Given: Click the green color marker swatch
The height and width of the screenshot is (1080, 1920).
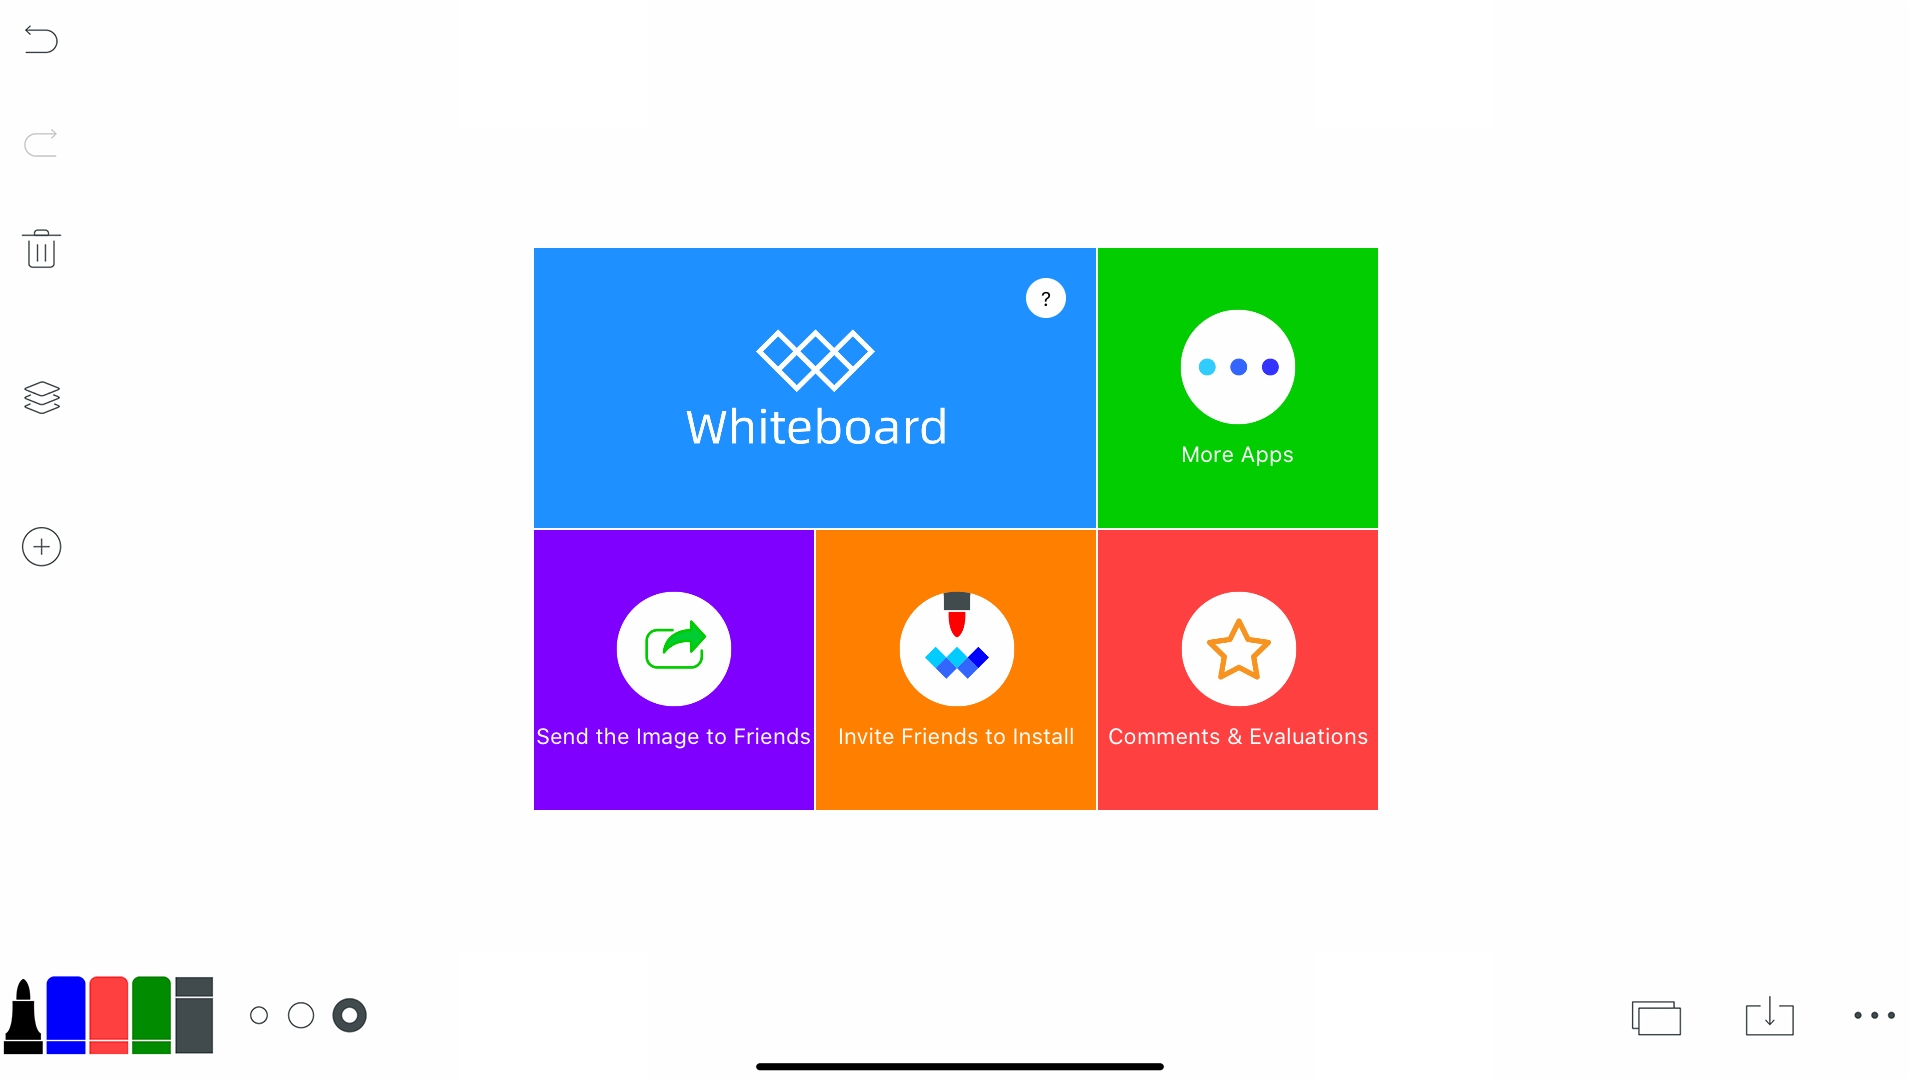Looking at the screenshot, I should tap(150, 1013).
